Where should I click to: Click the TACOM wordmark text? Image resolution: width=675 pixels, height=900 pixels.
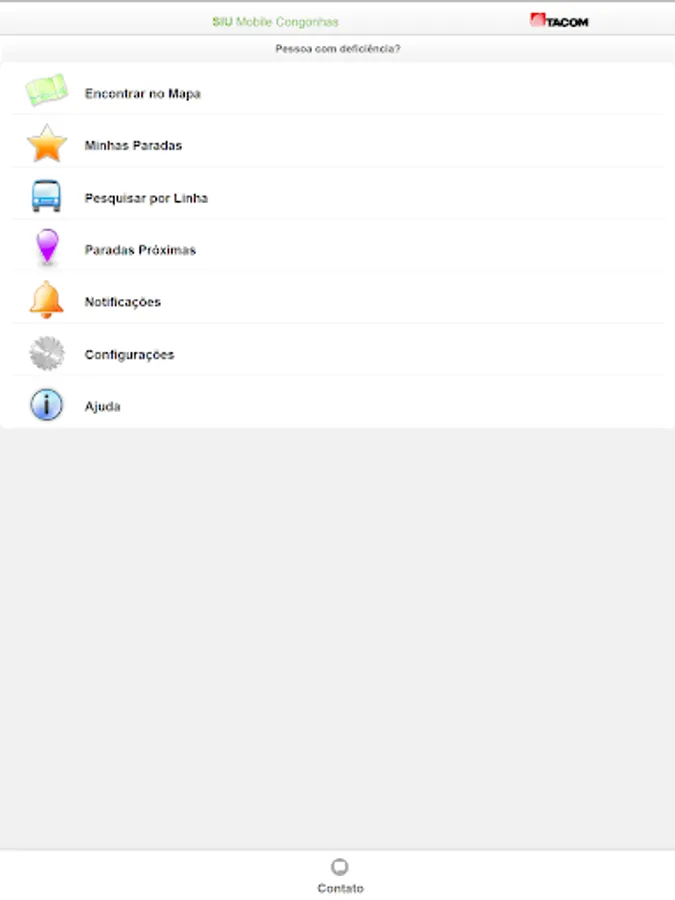tap(567, 22)
